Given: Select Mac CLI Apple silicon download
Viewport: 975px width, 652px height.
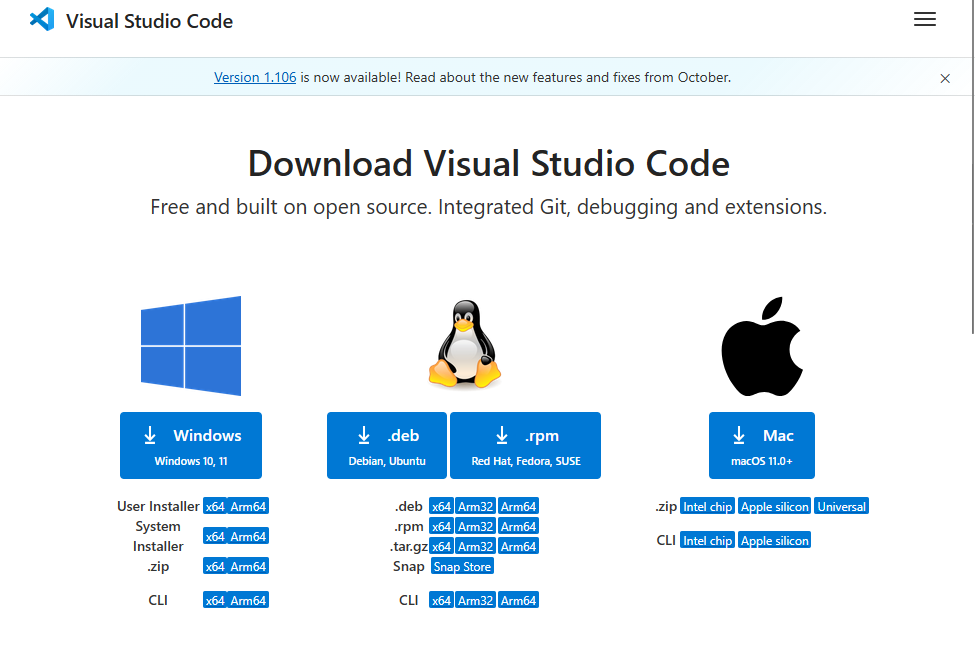Looking at the screenshot, I should tap(775, 541).
